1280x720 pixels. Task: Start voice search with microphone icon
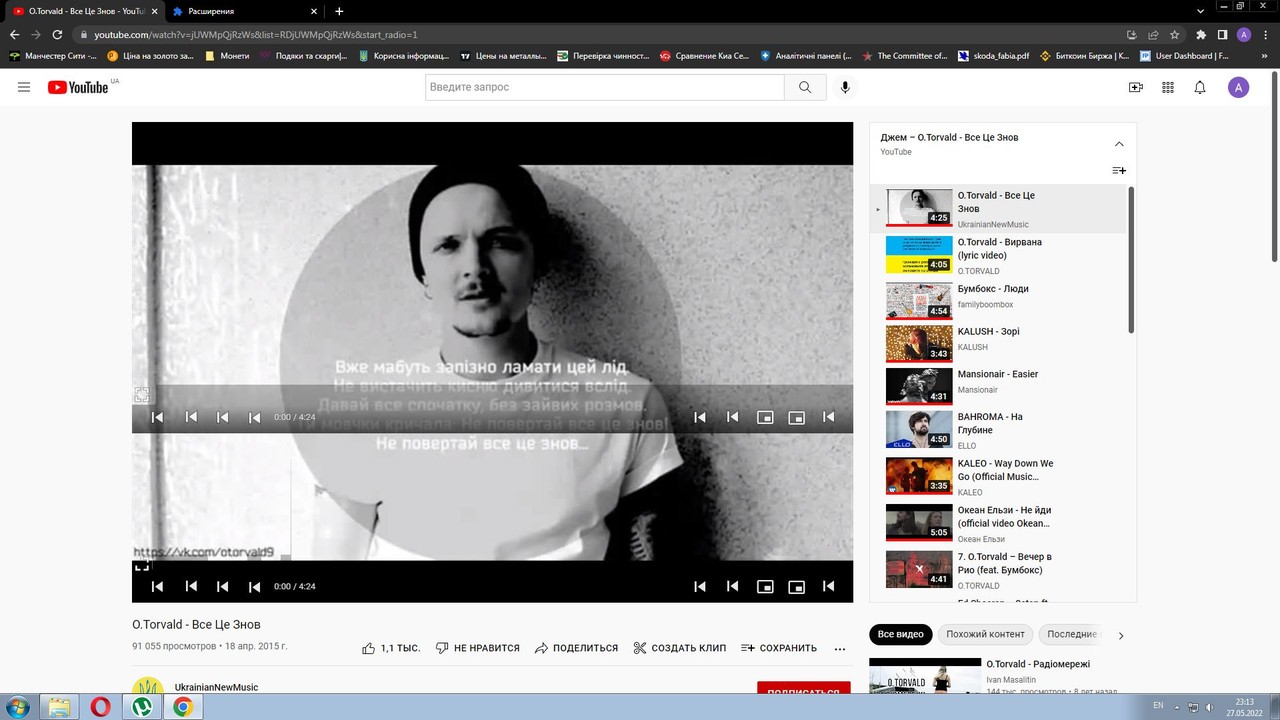[845, 87]
